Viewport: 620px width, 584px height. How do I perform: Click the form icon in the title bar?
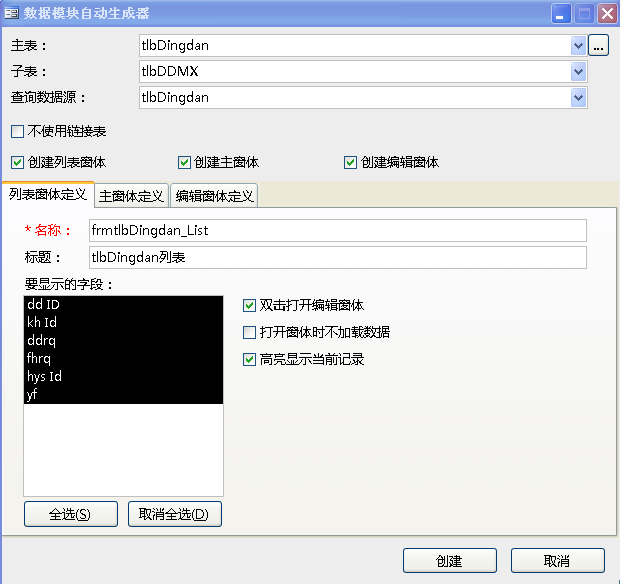coord(11,13)
